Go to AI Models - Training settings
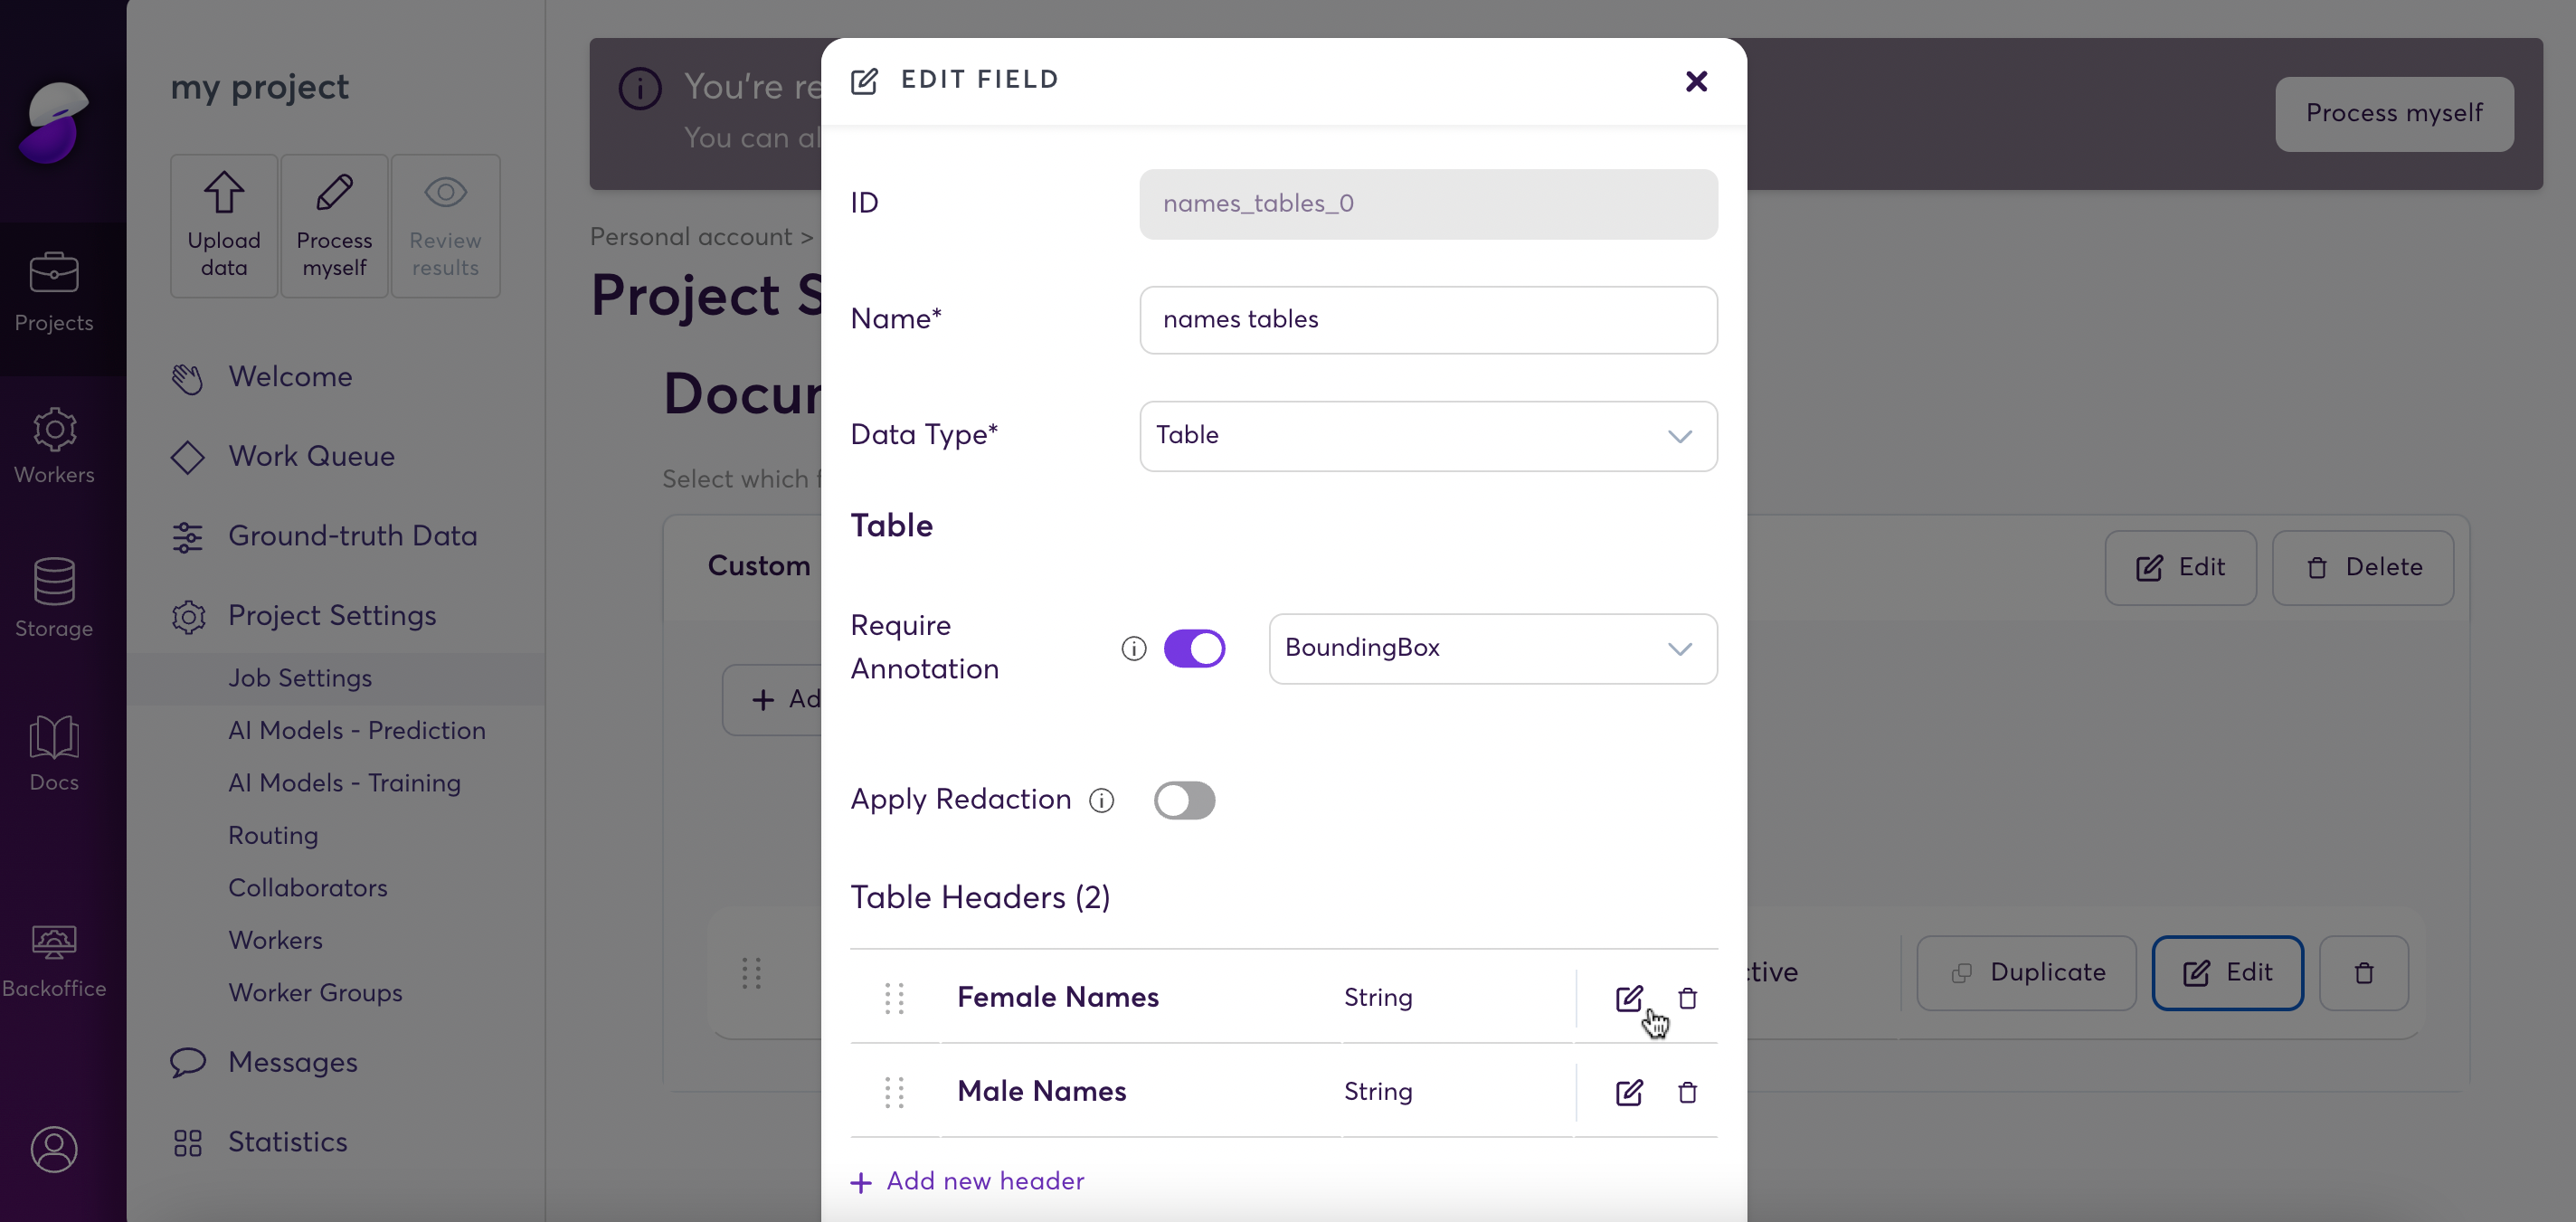Image resolution: width=2576 pixels, height=1222 pixels. tap(344, 783)
